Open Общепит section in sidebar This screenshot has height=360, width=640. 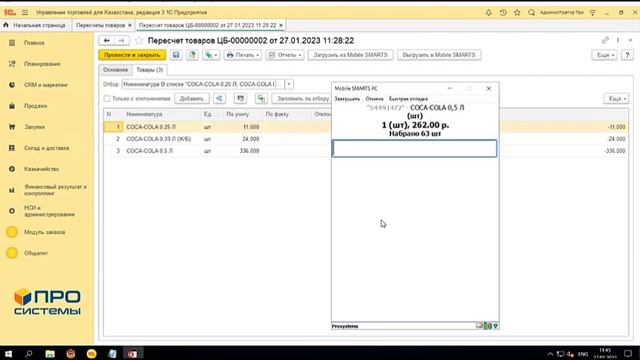36,253
